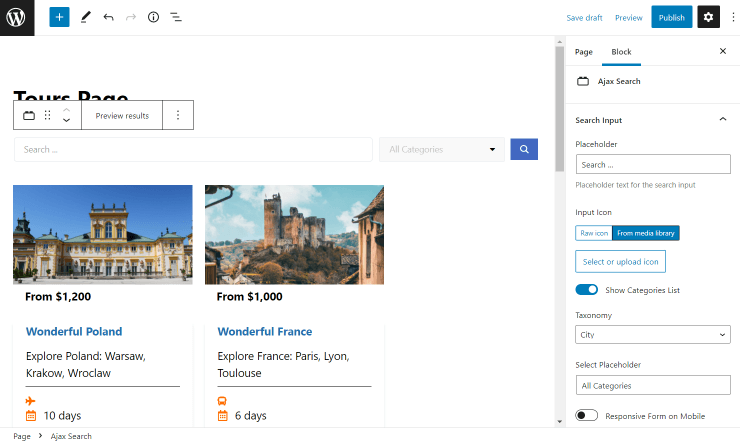This screenshot has height=441, width=740.
Task: Click the blue add block plus button
Action: [x=59, y=17]
